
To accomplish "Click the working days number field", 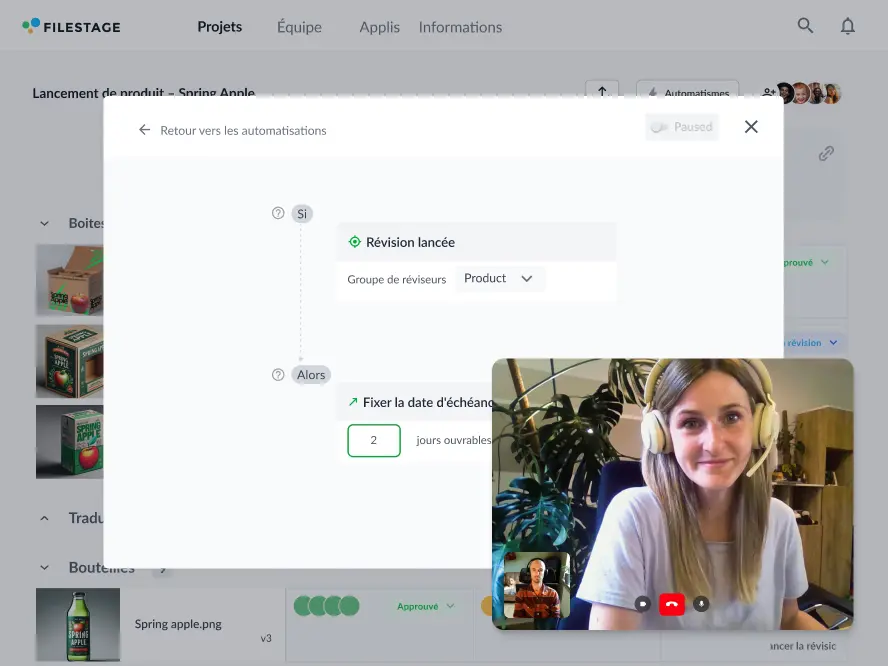I will coord(374,440).
